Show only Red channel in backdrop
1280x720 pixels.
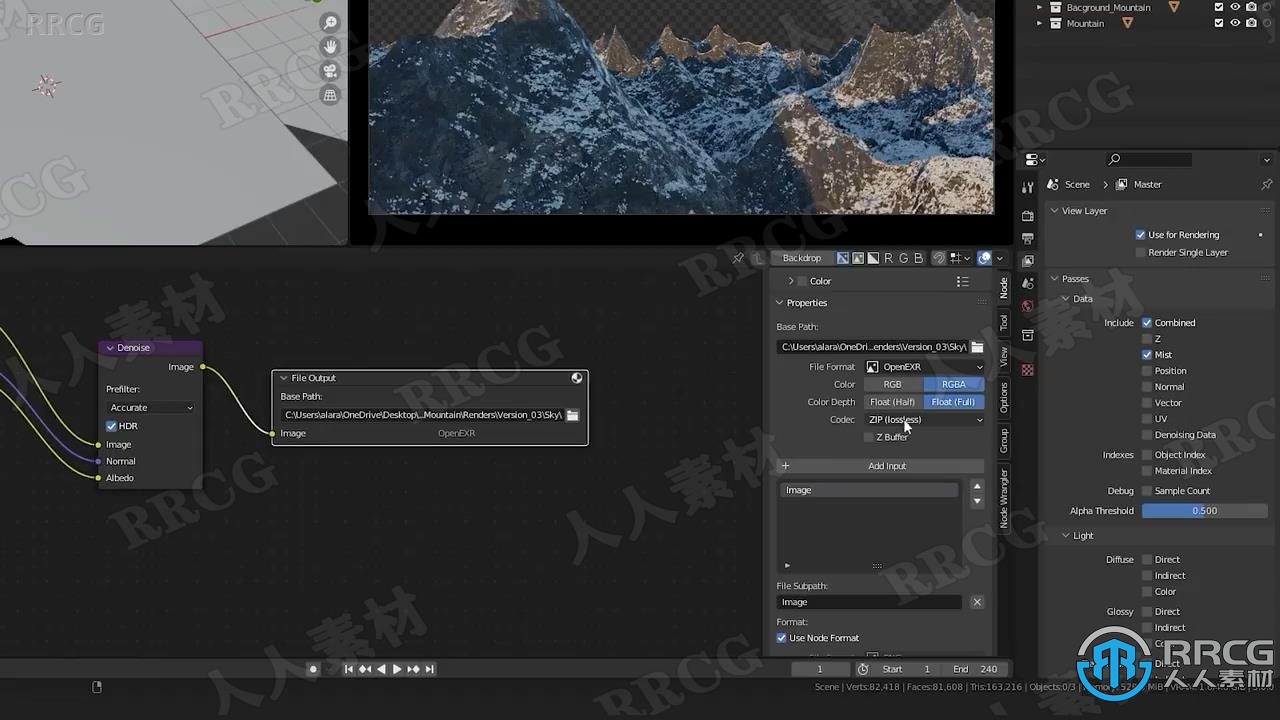pos(888,258)
